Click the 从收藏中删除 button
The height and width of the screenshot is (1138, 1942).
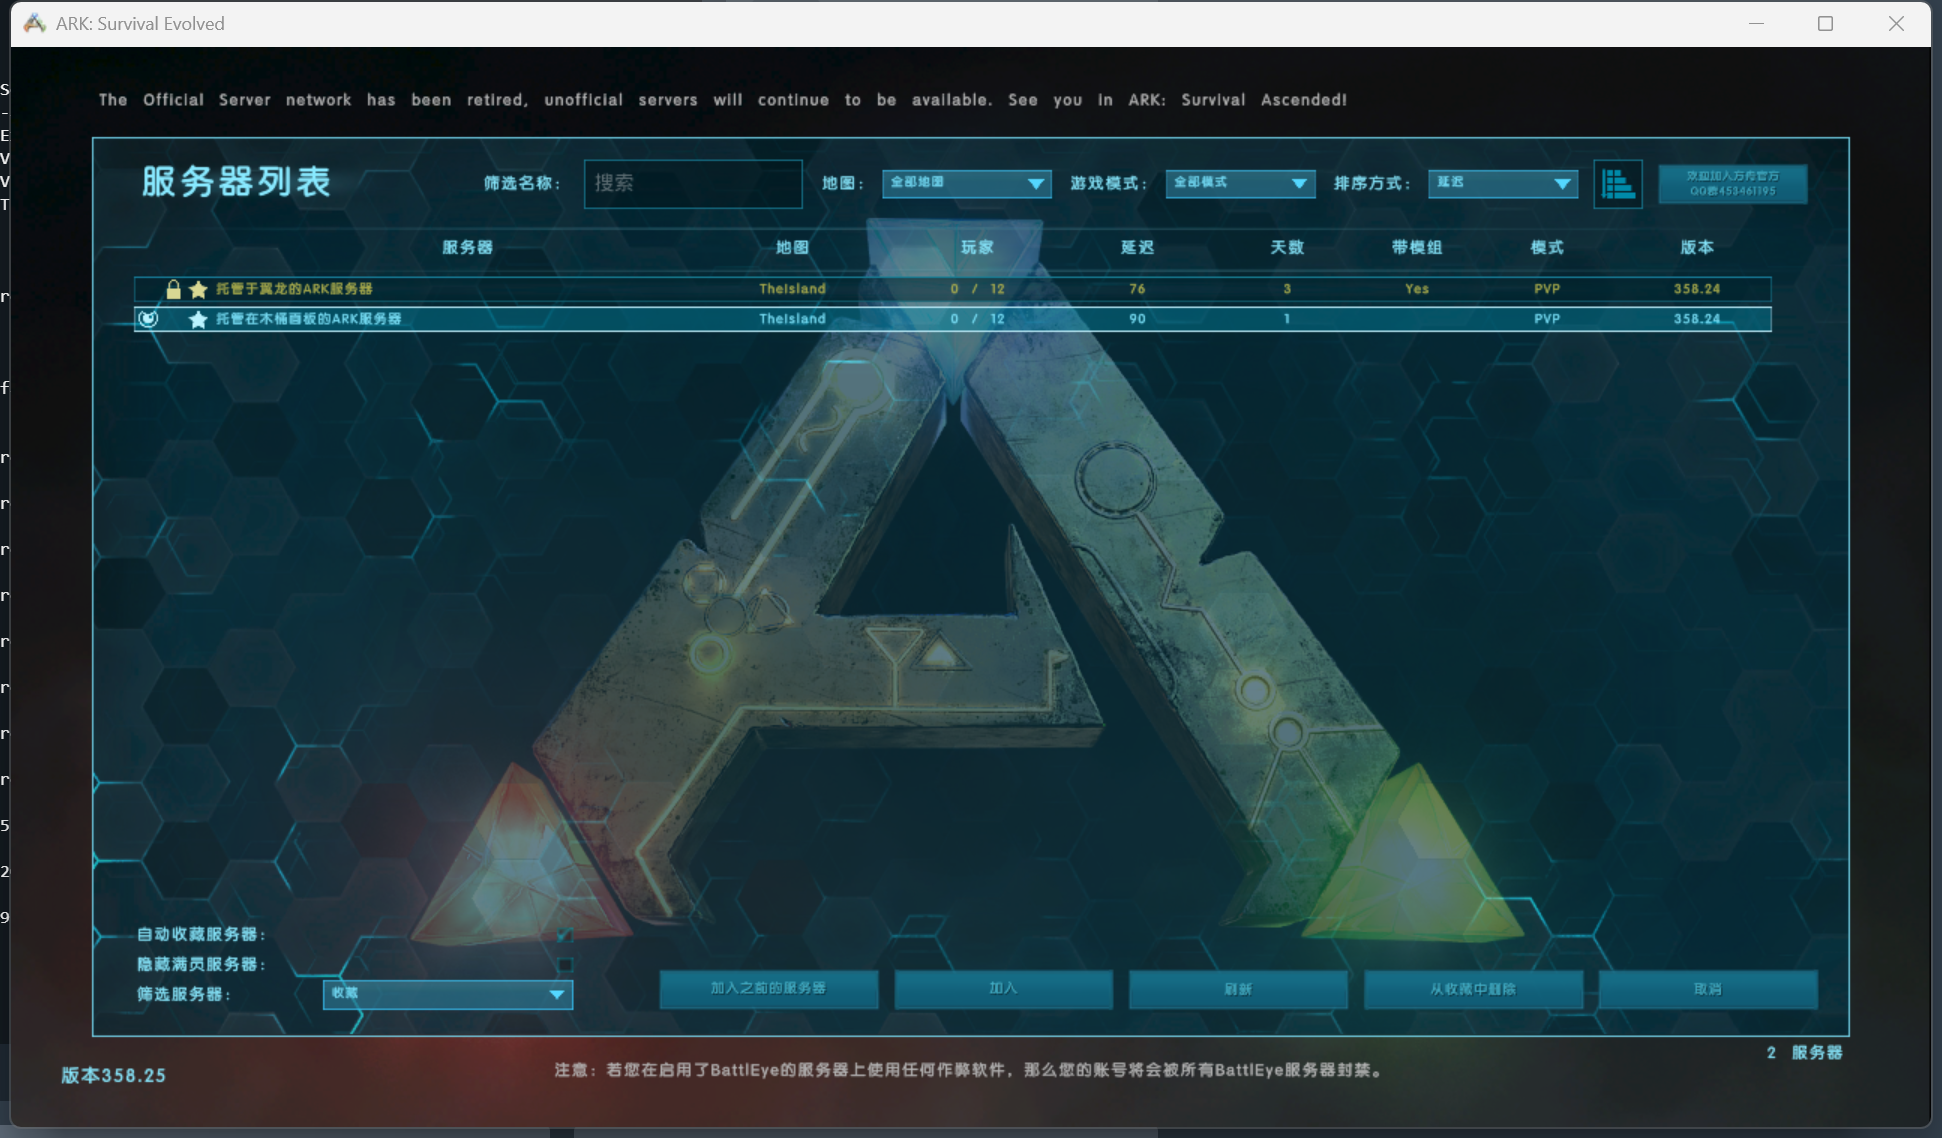pyautogui.click(x=1473, y=989)
